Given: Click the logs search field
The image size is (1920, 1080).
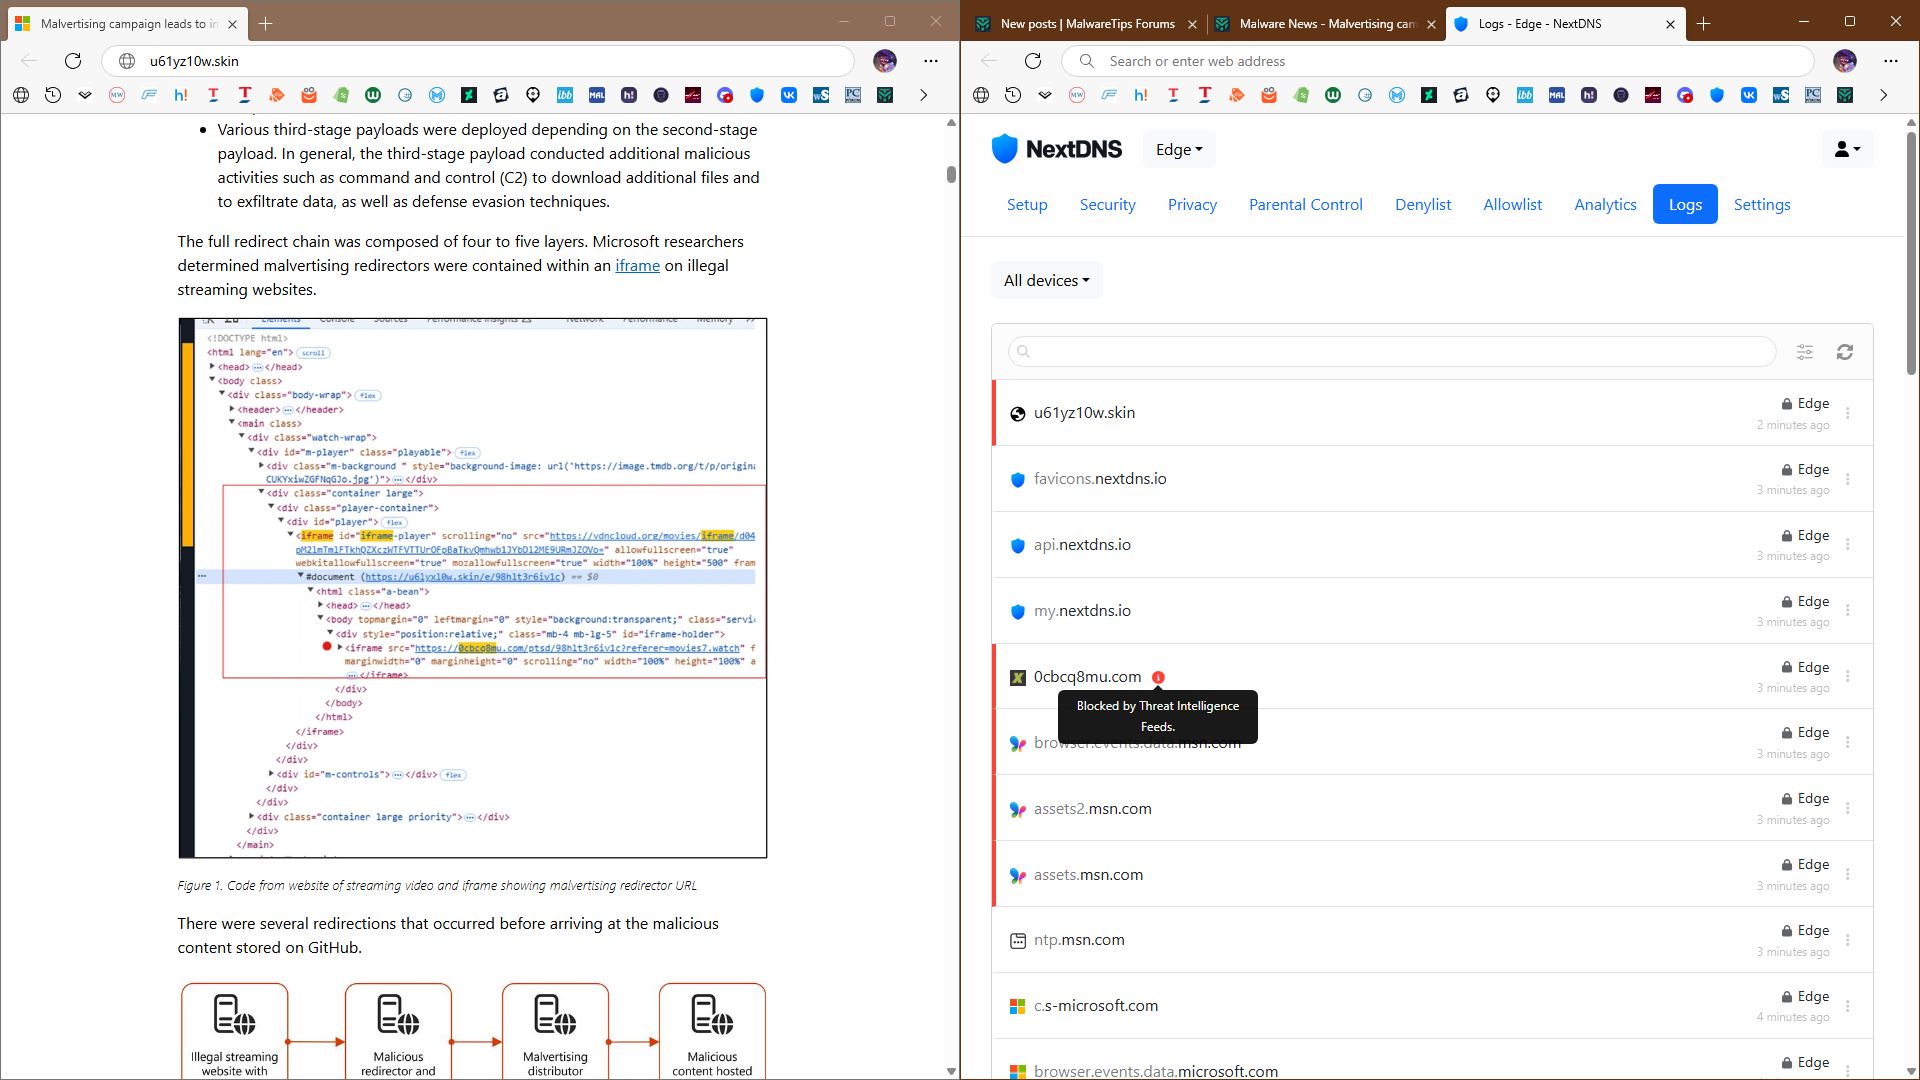Looking at the screenshot, I should pos(1391,352).
